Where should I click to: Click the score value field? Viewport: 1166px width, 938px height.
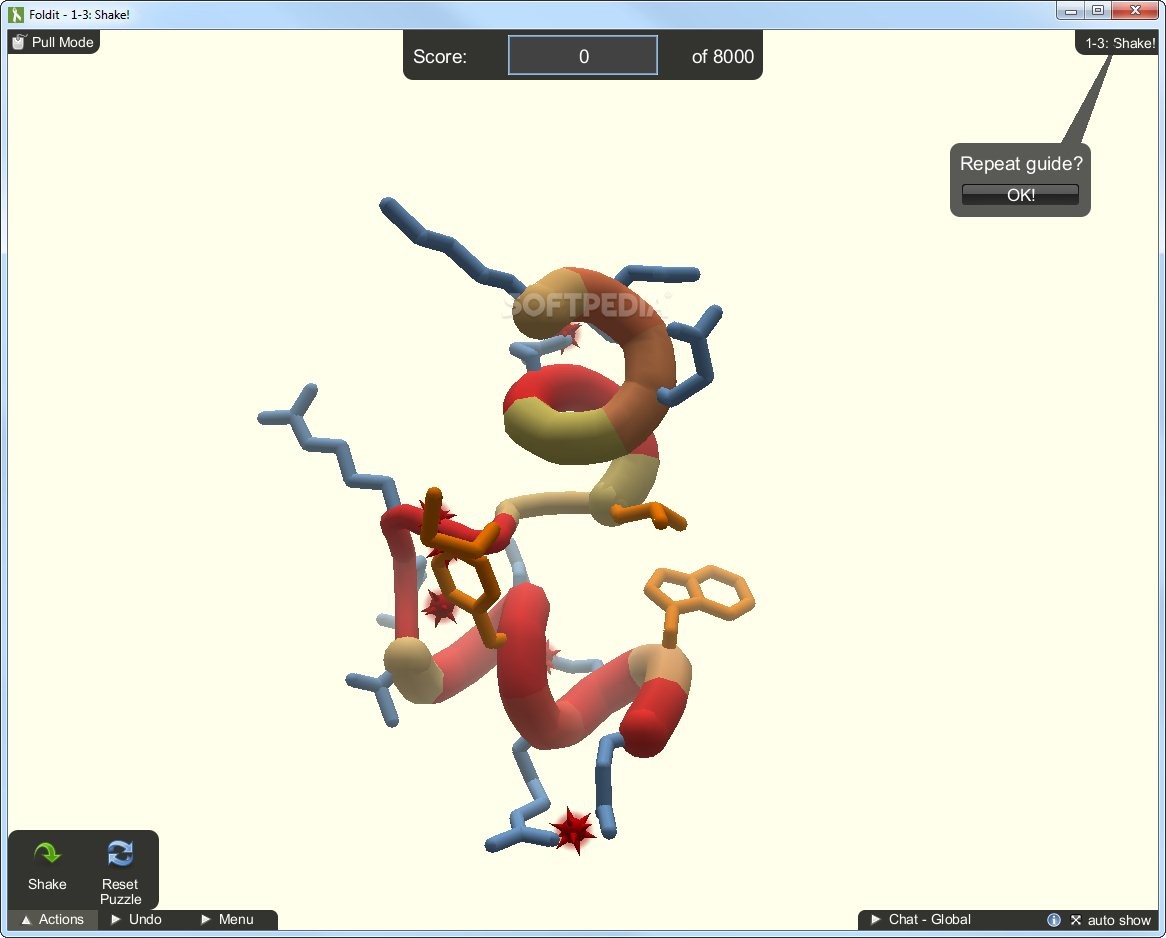[x=583, y=56]
